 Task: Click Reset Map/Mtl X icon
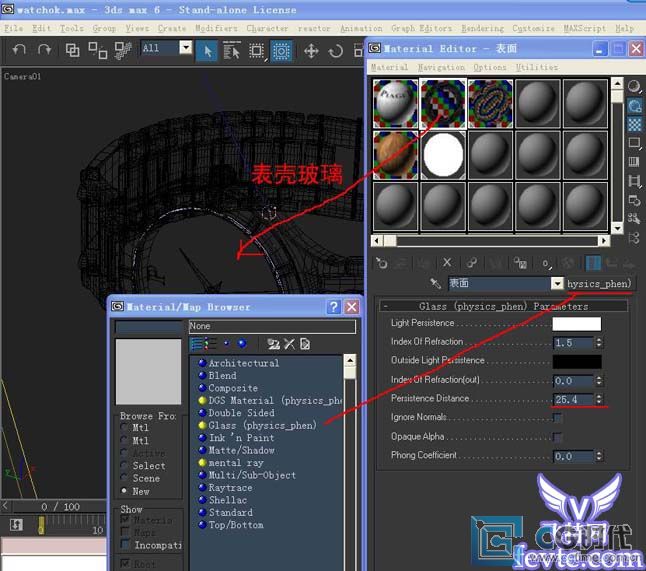(447, 262)
